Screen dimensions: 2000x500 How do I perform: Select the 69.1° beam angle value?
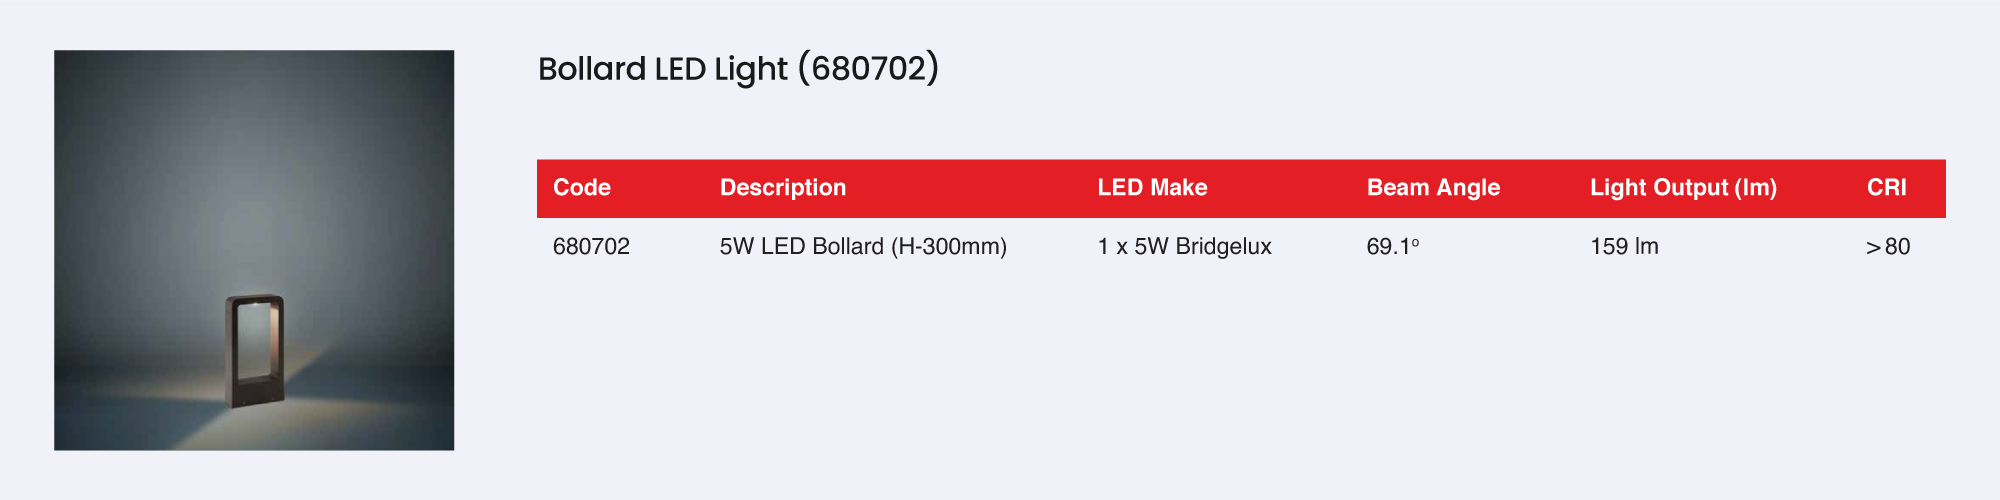[x=1392, y=247]
